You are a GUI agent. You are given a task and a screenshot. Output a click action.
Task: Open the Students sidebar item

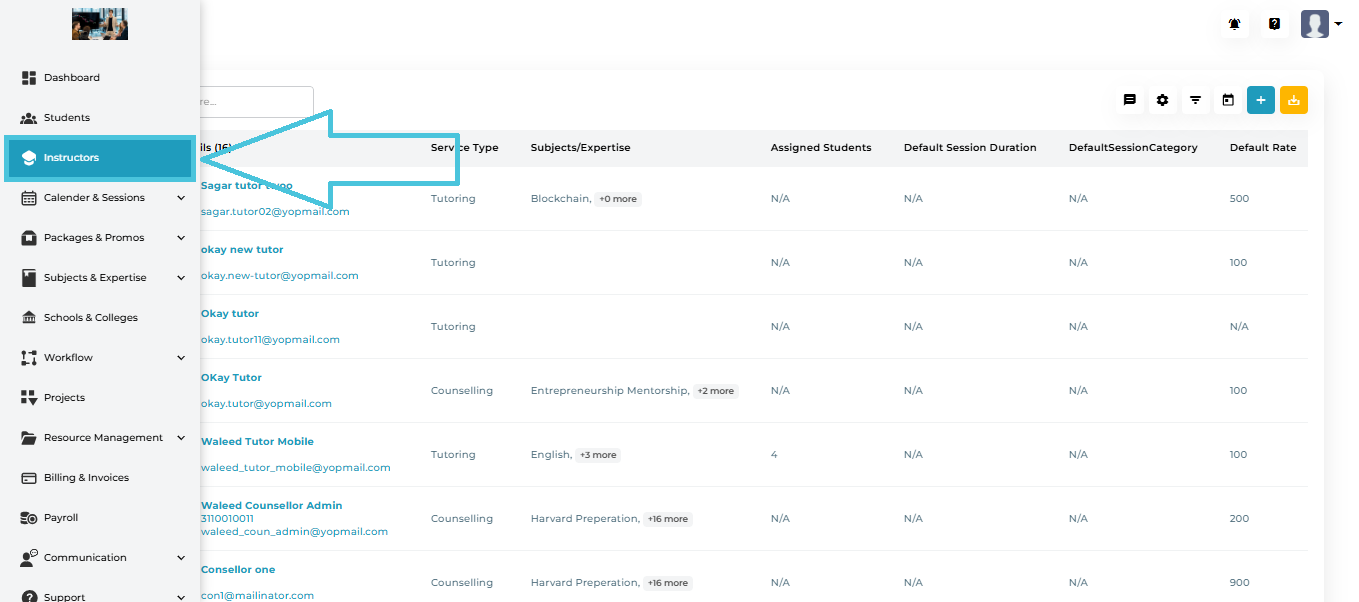tap(66, 118)
